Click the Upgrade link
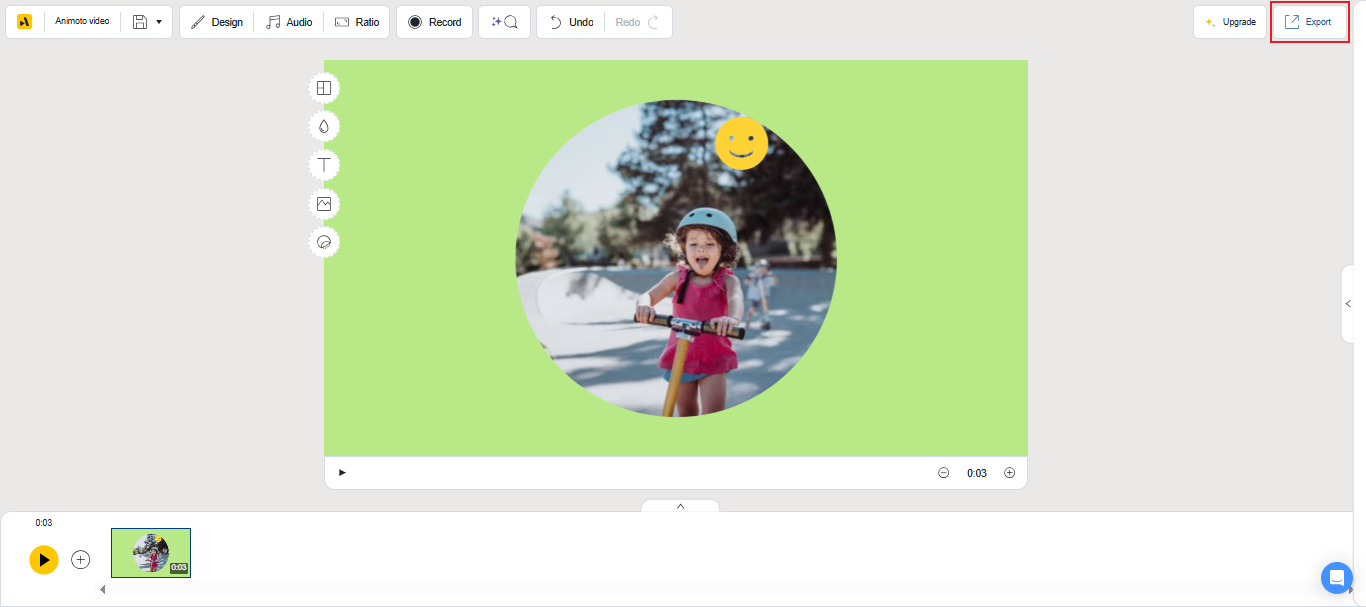The height and width of the screenshot is (607, 1366). click(x=1230, y=21)
